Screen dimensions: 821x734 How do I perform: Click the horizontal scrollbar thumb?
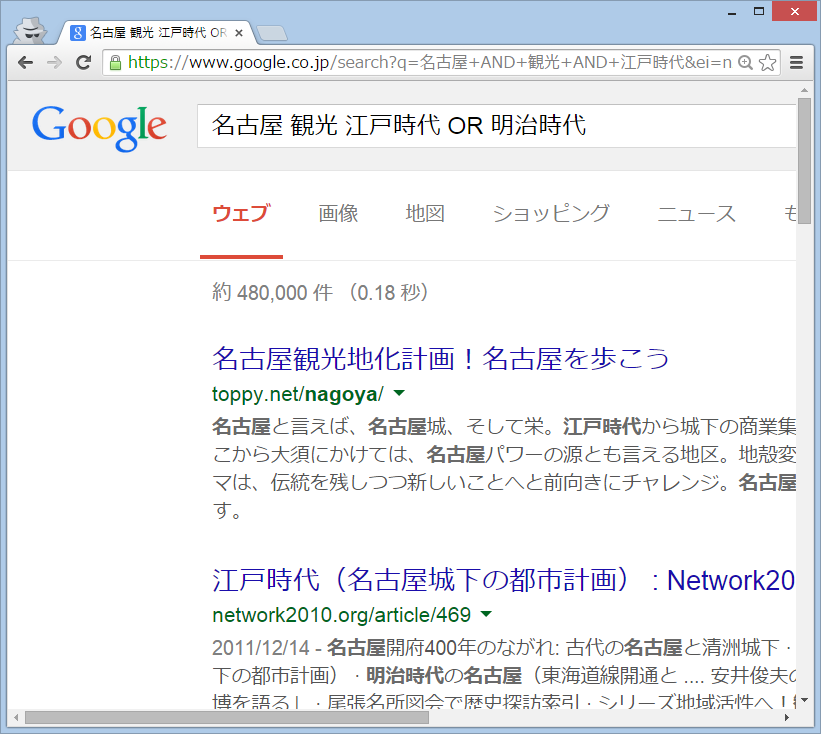[x=227, y=717]
